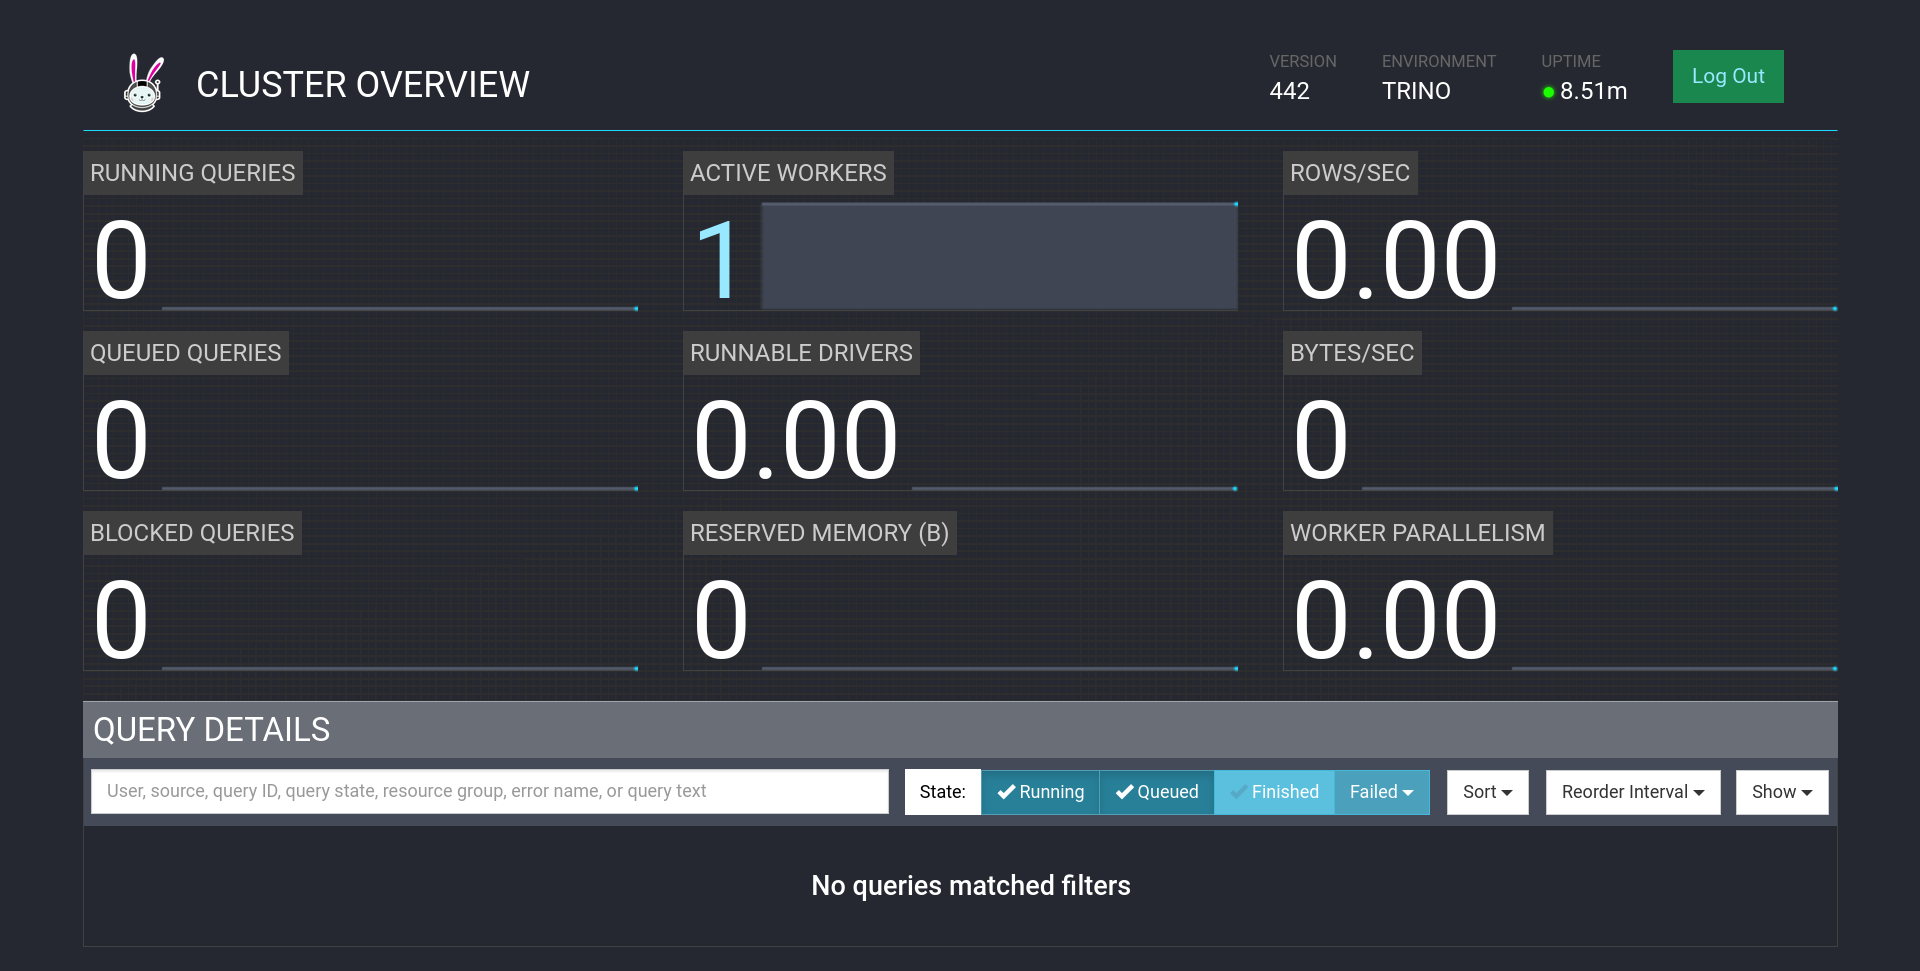
Task: Click the Log Out button
Action: [1727, 77]
